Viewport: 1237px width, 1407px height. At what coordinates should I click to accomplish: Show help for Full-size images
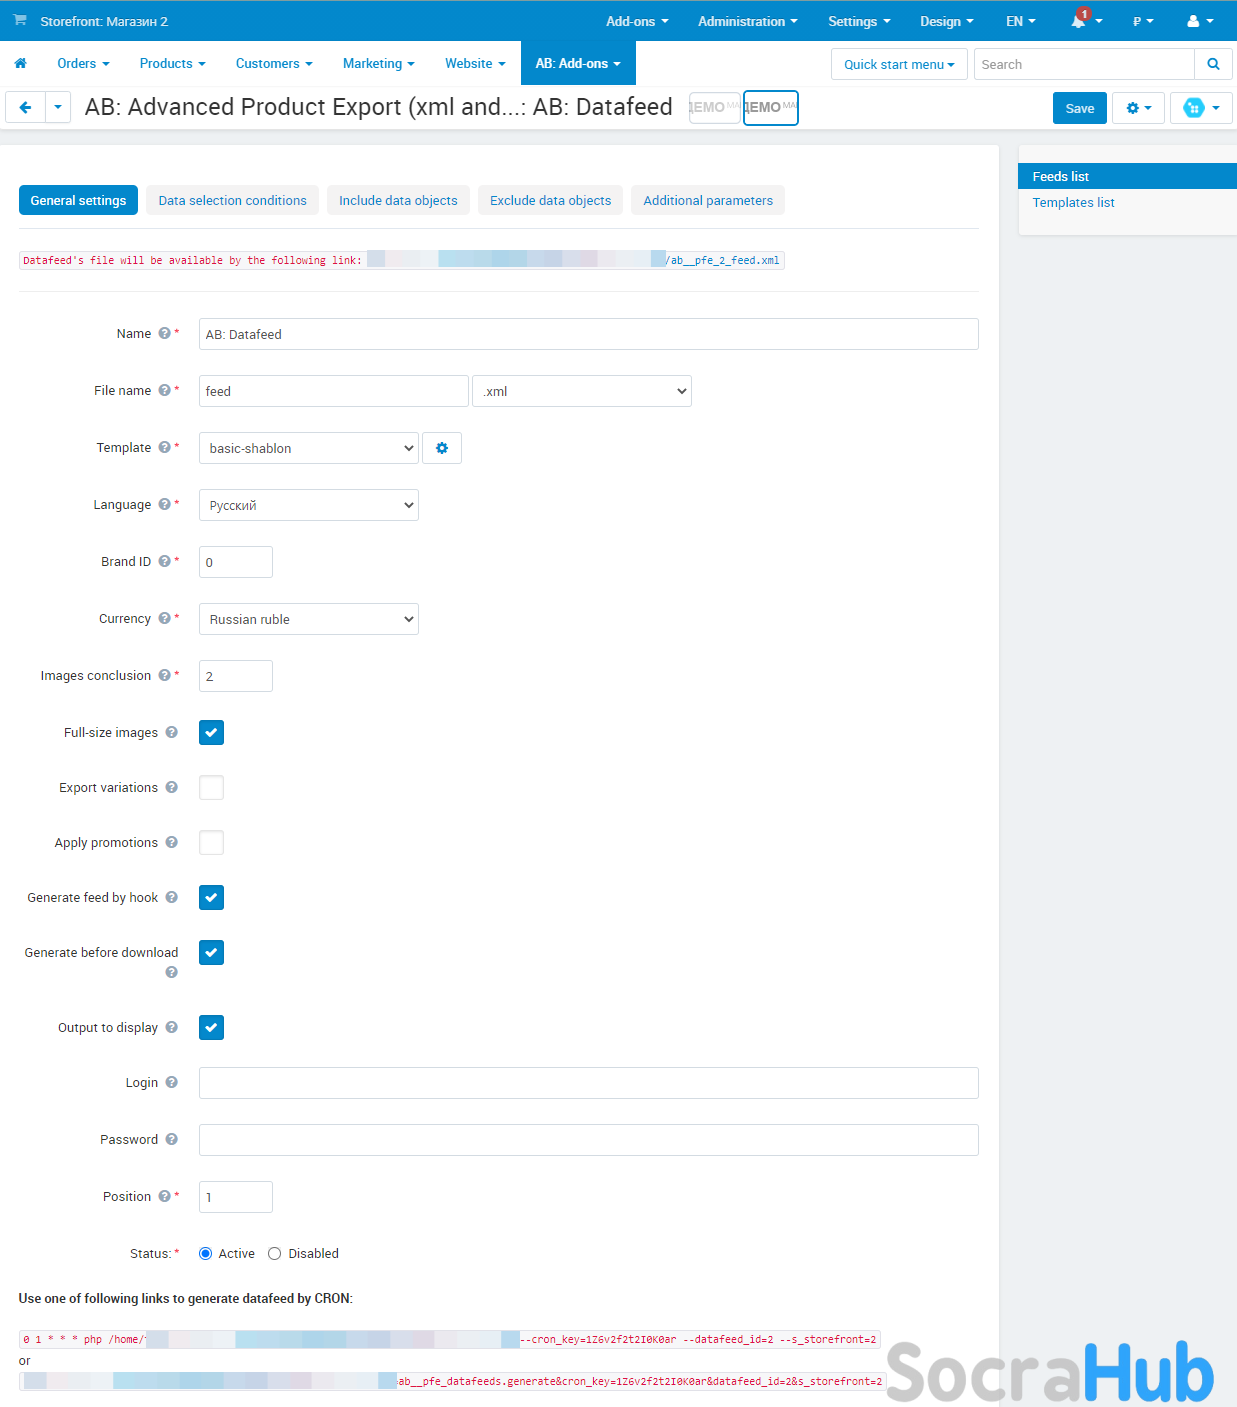pyautogui.click(x=171, y=733)
